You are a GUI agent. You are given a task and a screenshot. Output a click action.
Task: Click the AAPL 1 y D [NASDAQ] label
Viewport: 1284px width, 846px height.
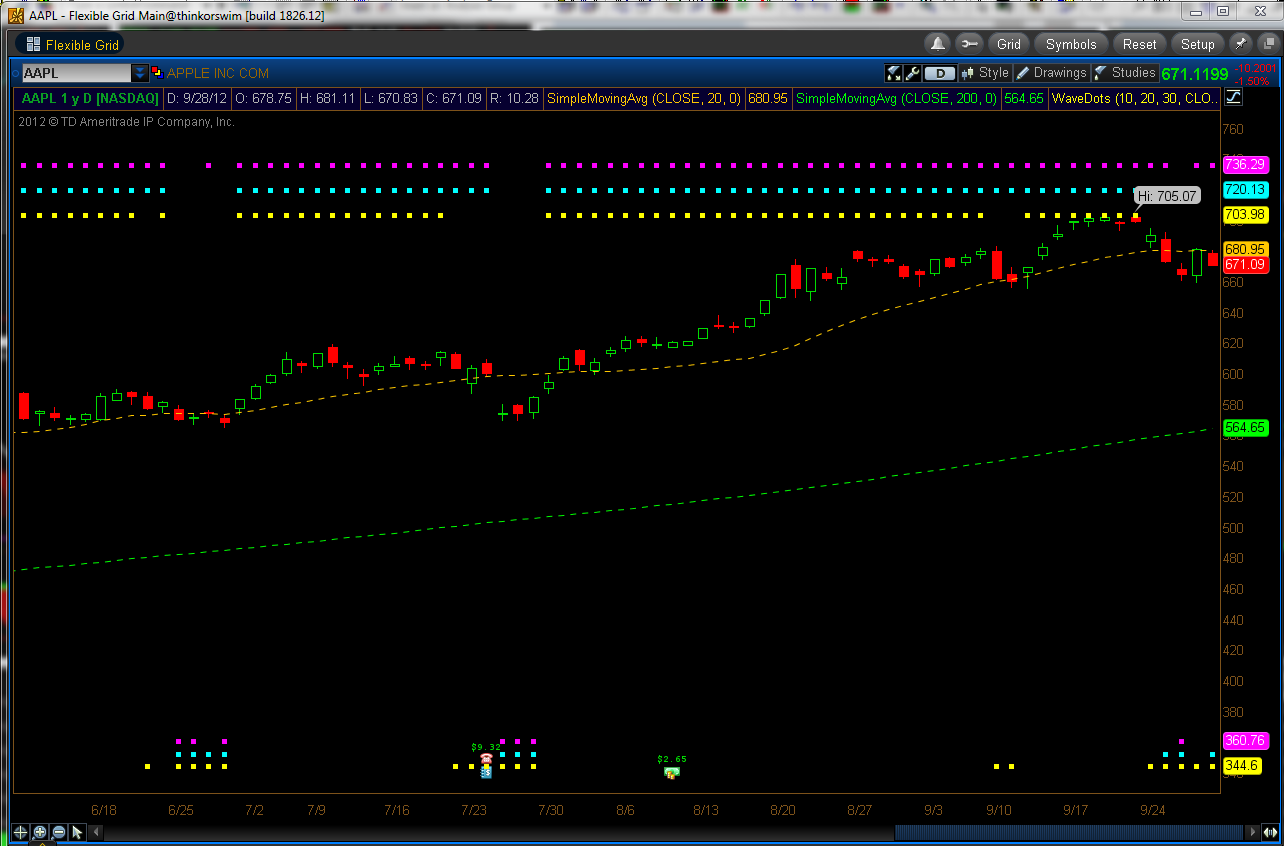[x=90, y=98]
